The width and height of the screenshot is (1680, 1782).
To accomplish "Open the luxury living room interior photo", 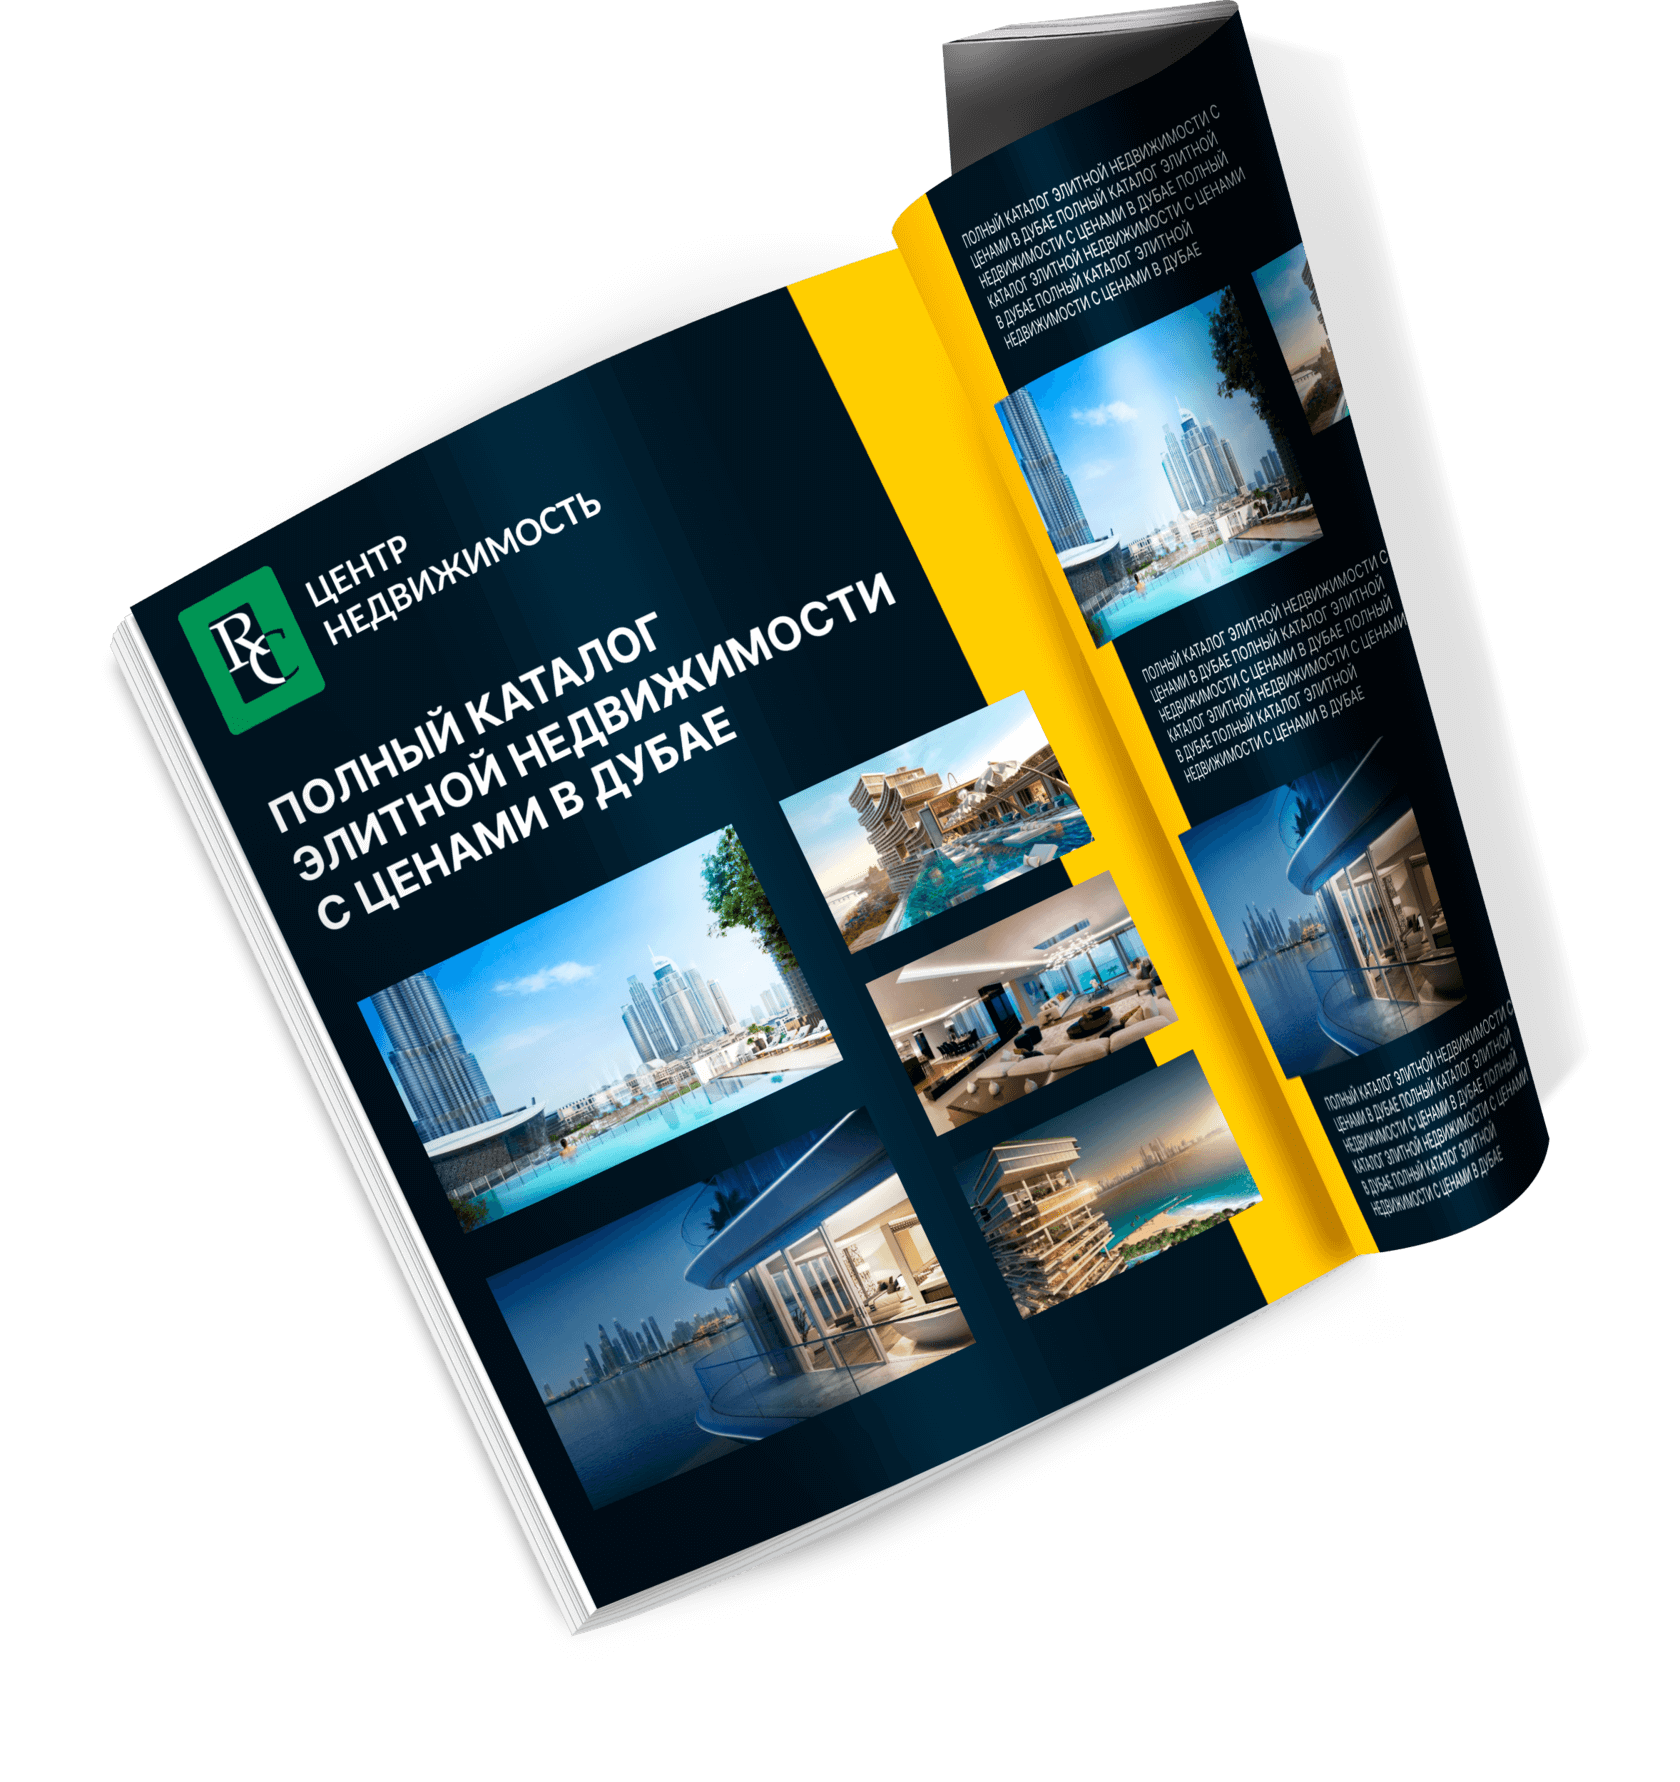I will [1022, 1001].
